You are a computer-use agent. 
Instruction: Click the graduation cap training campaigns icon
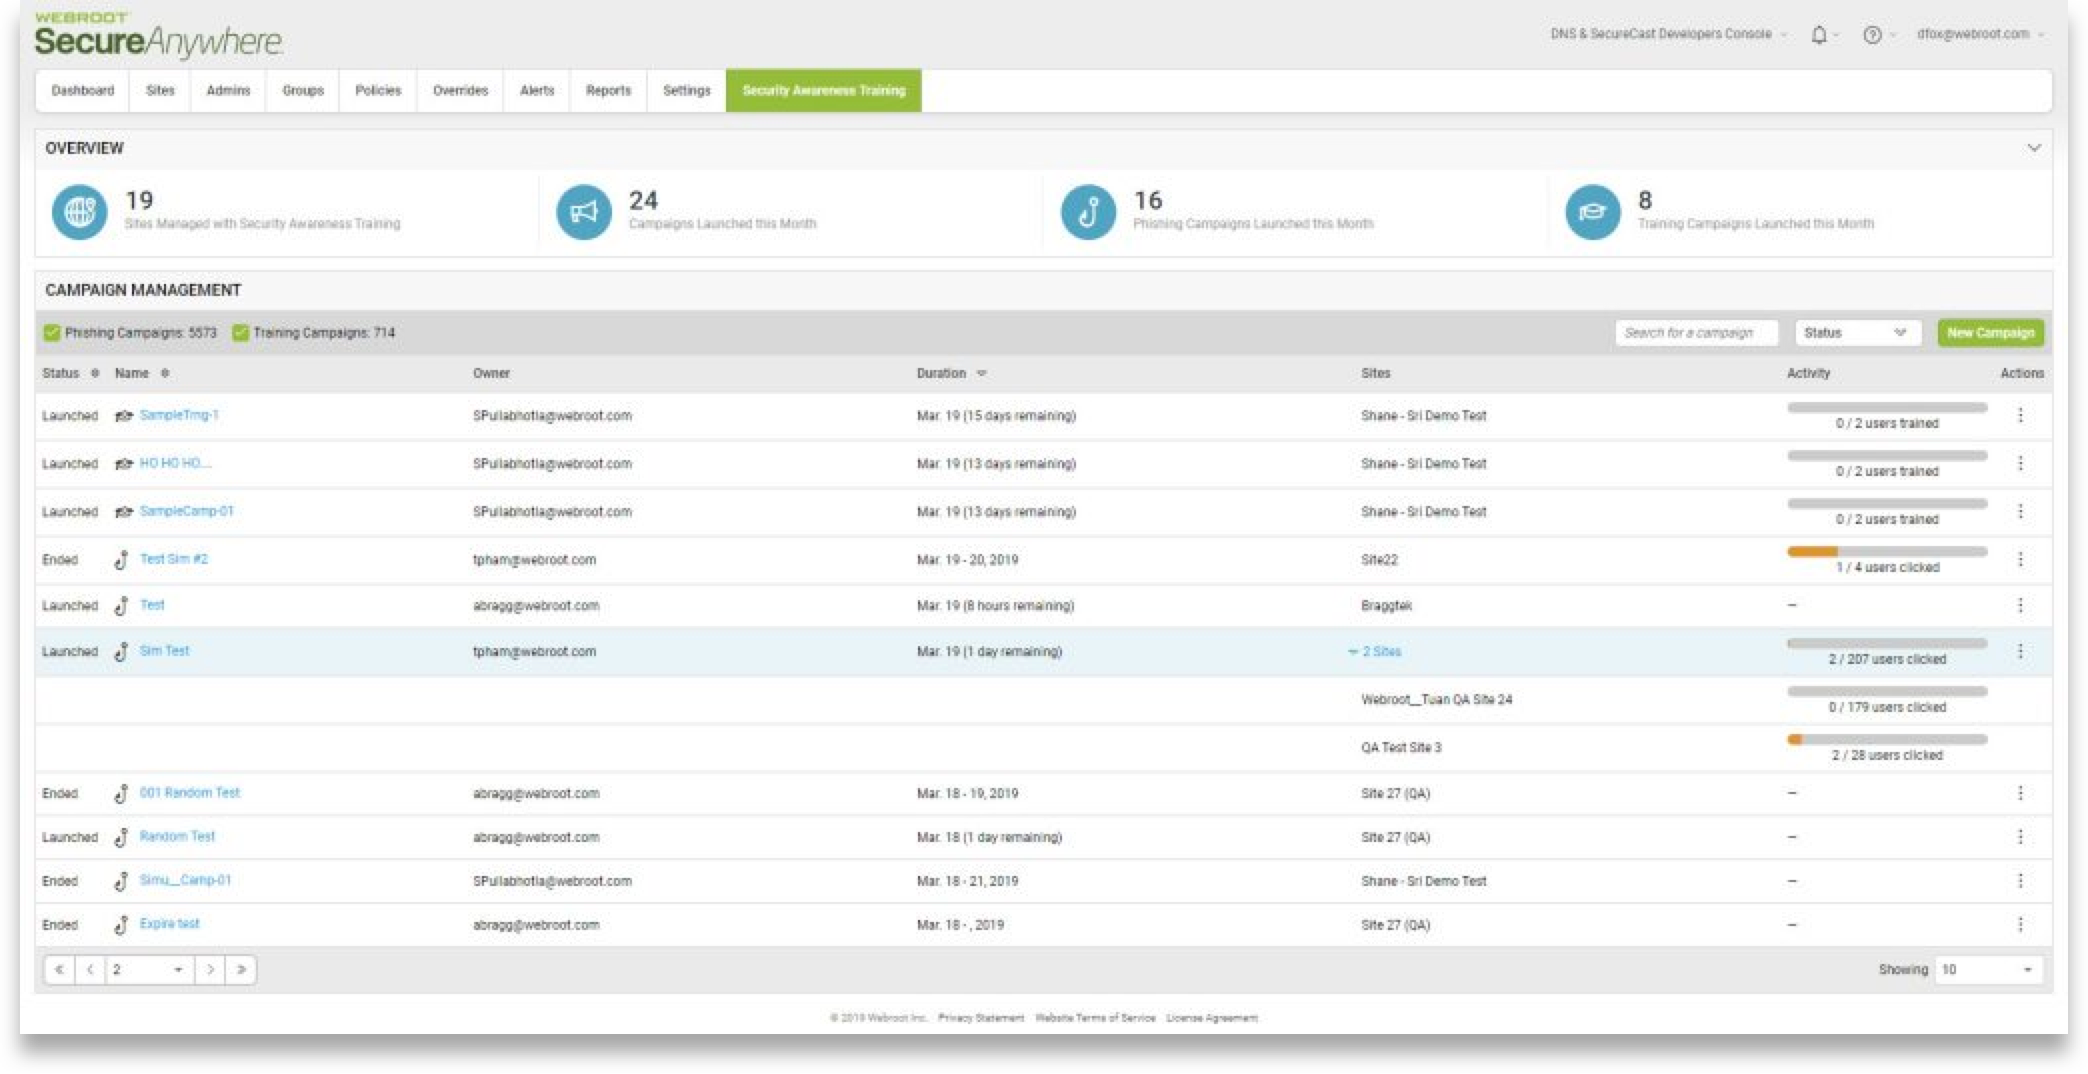point(1592,212)
